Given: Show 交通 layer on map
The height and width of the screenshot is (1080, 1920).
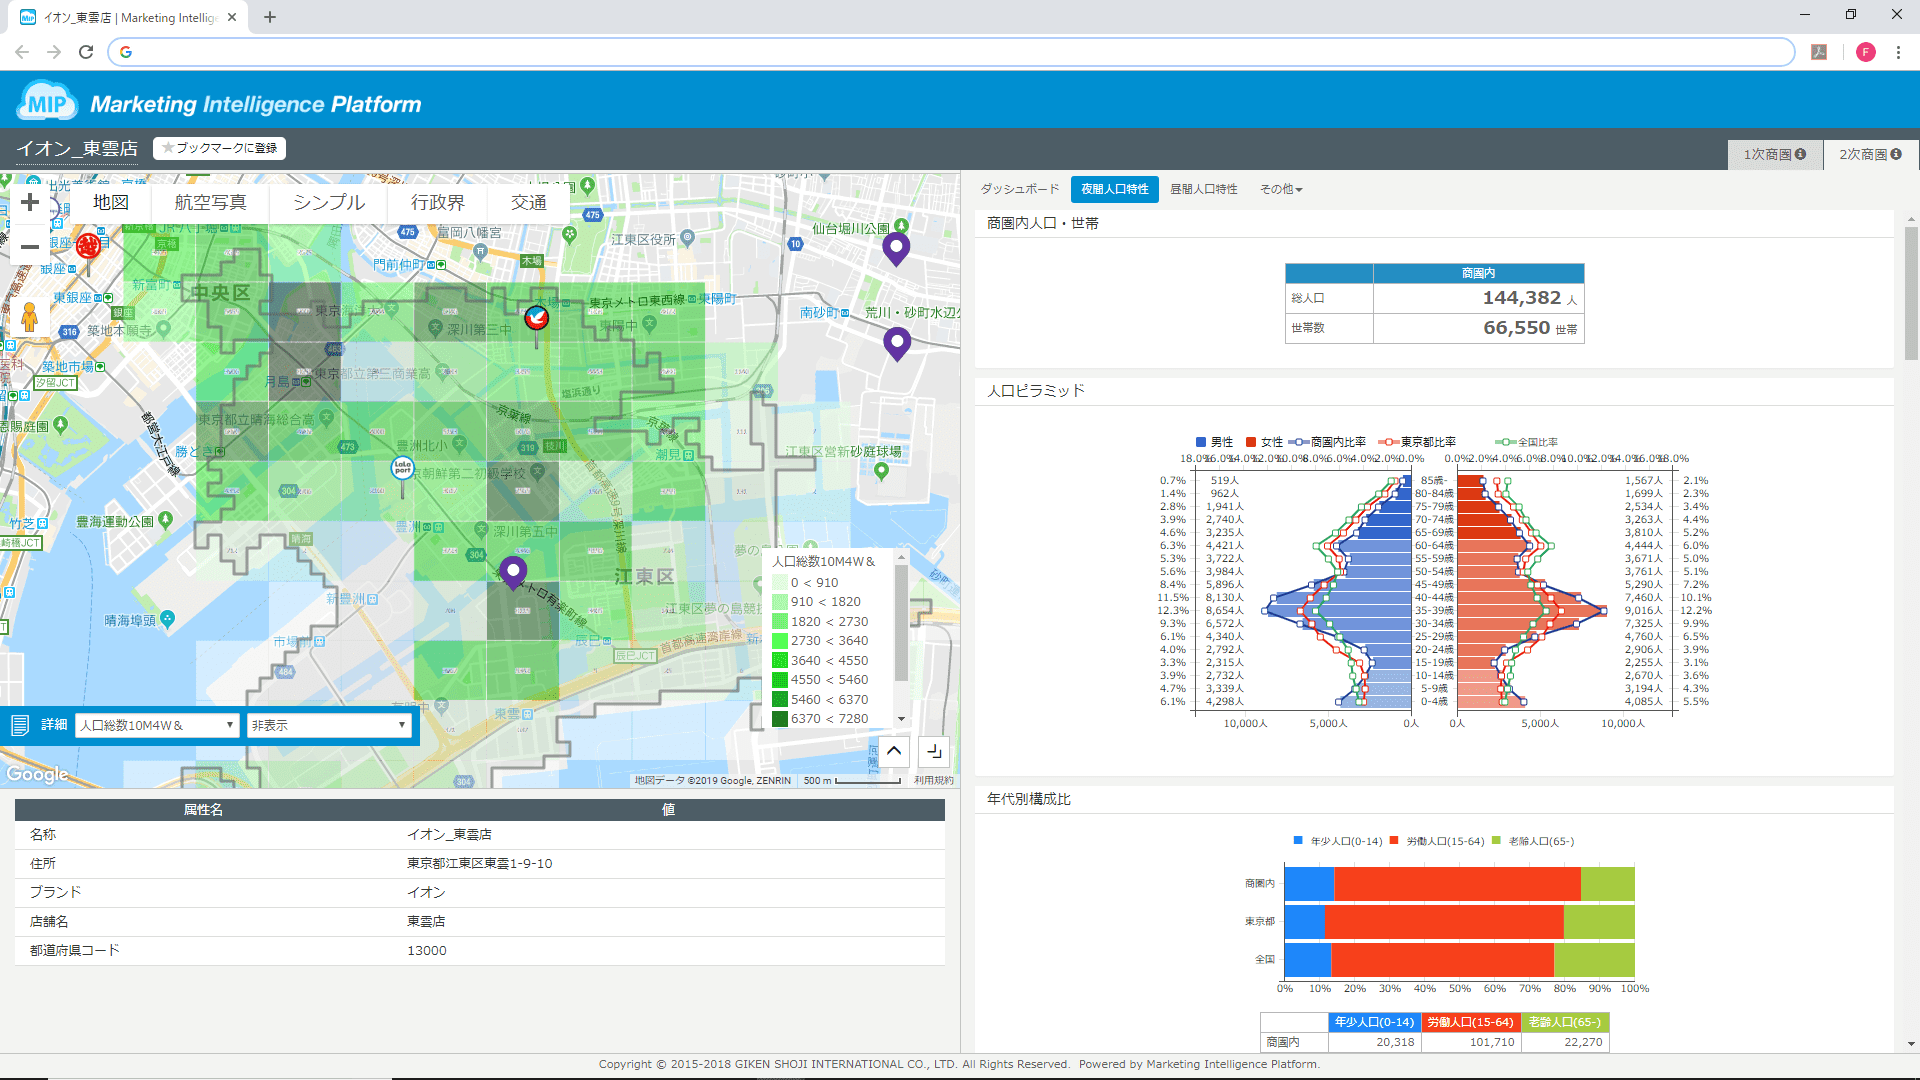Looking at the screenshot, I should click(529, 203).
